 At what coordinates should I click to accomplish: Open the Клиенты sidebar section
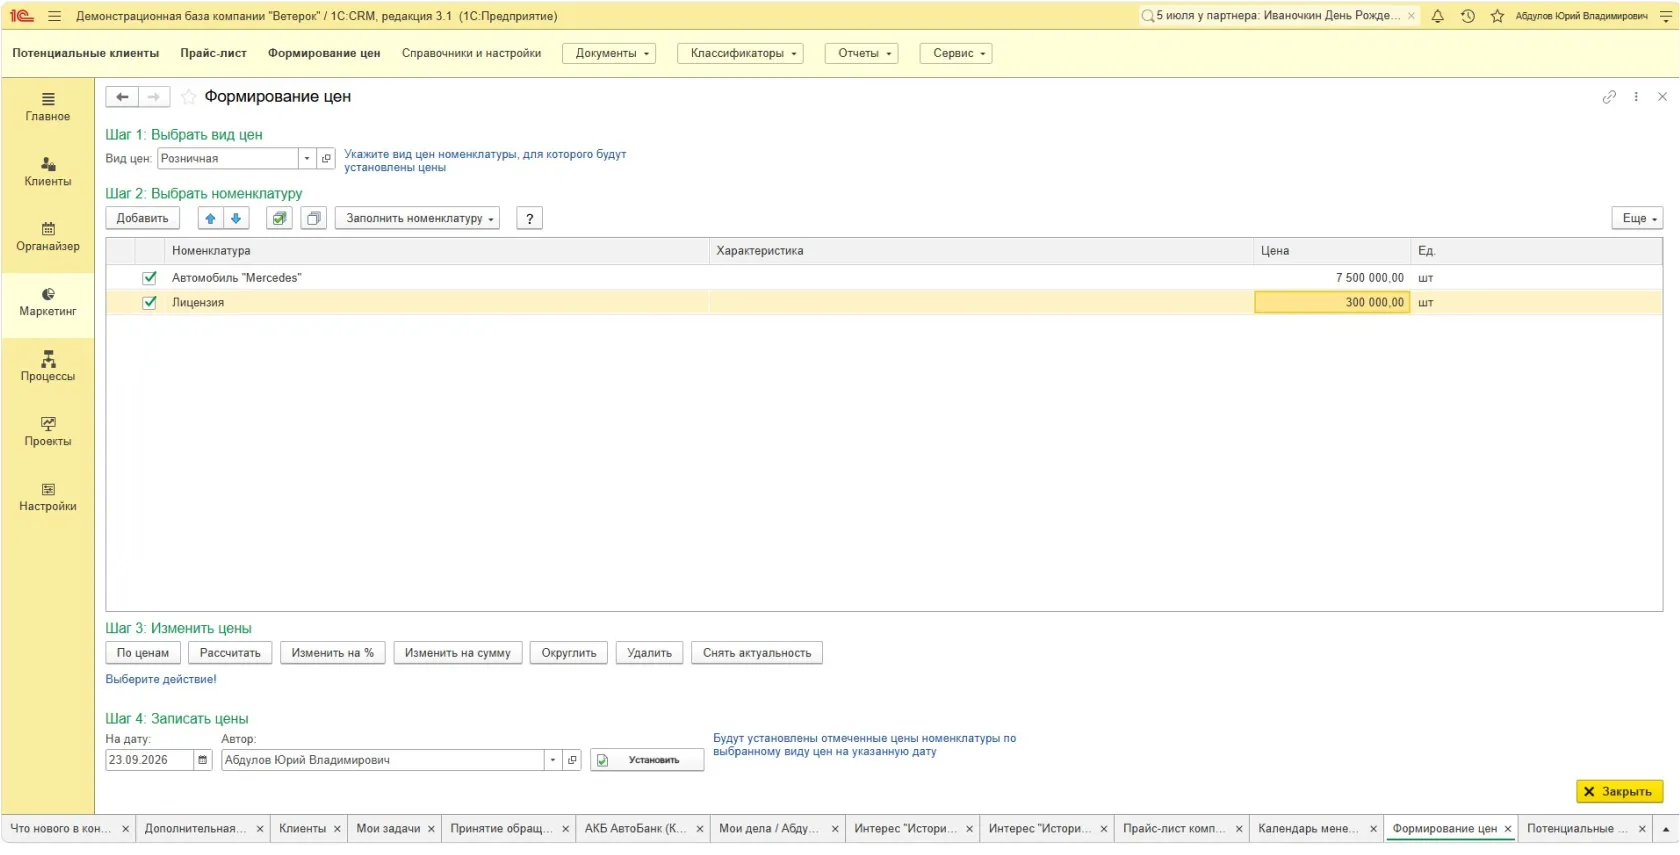(x=48, y=172)
